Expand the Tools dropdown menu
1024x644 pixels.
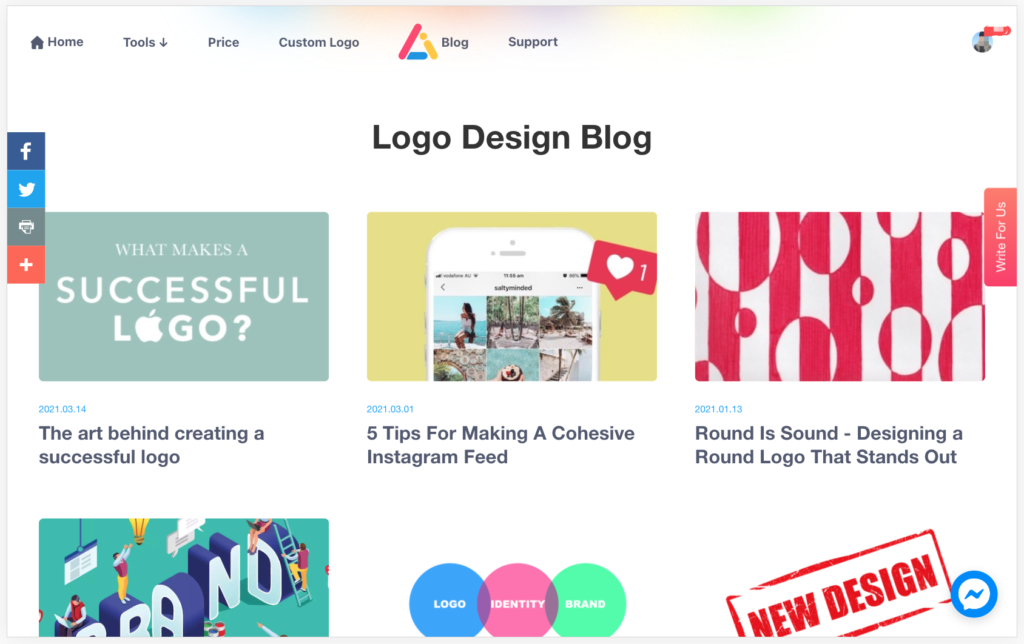pos(146,42)
